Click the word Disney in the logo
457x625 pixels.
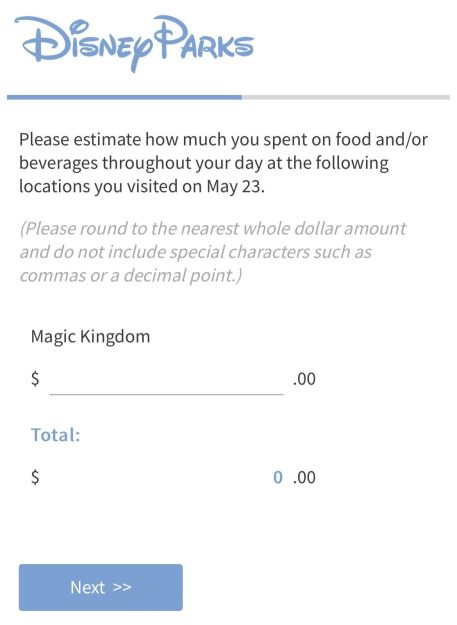click(x=84, y=45)
